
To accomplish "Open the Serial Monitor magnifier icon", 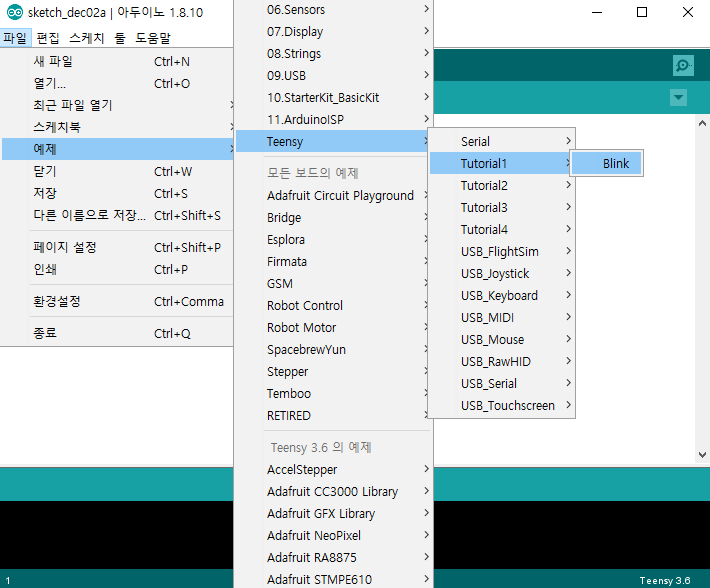I will click(x=683, y=65).
